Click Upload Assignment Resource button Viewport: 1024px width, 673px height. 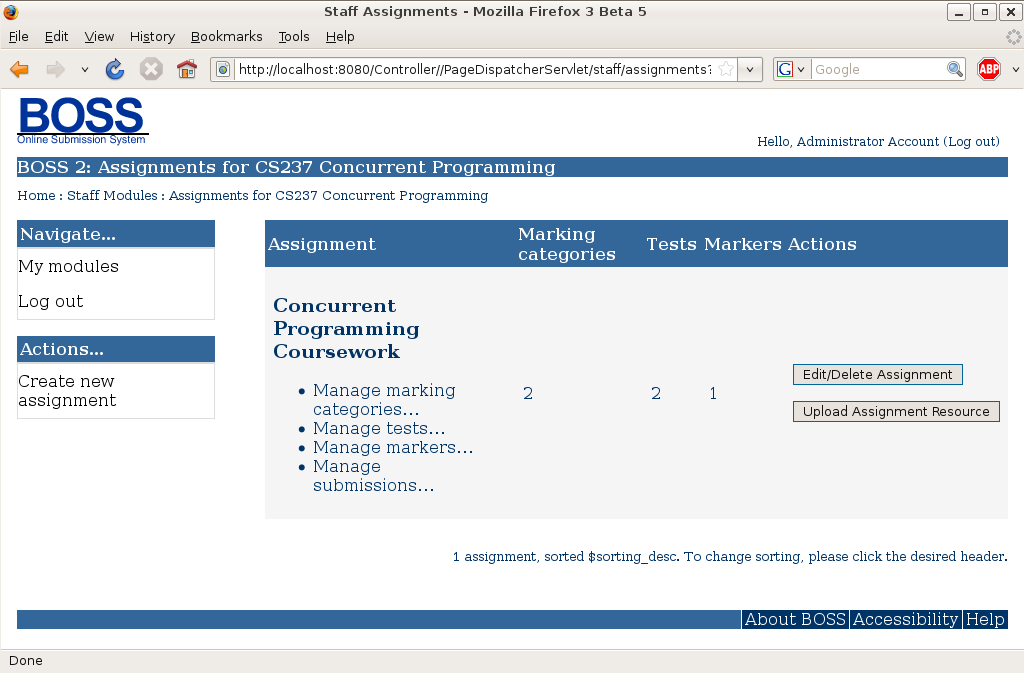[896, 411]
